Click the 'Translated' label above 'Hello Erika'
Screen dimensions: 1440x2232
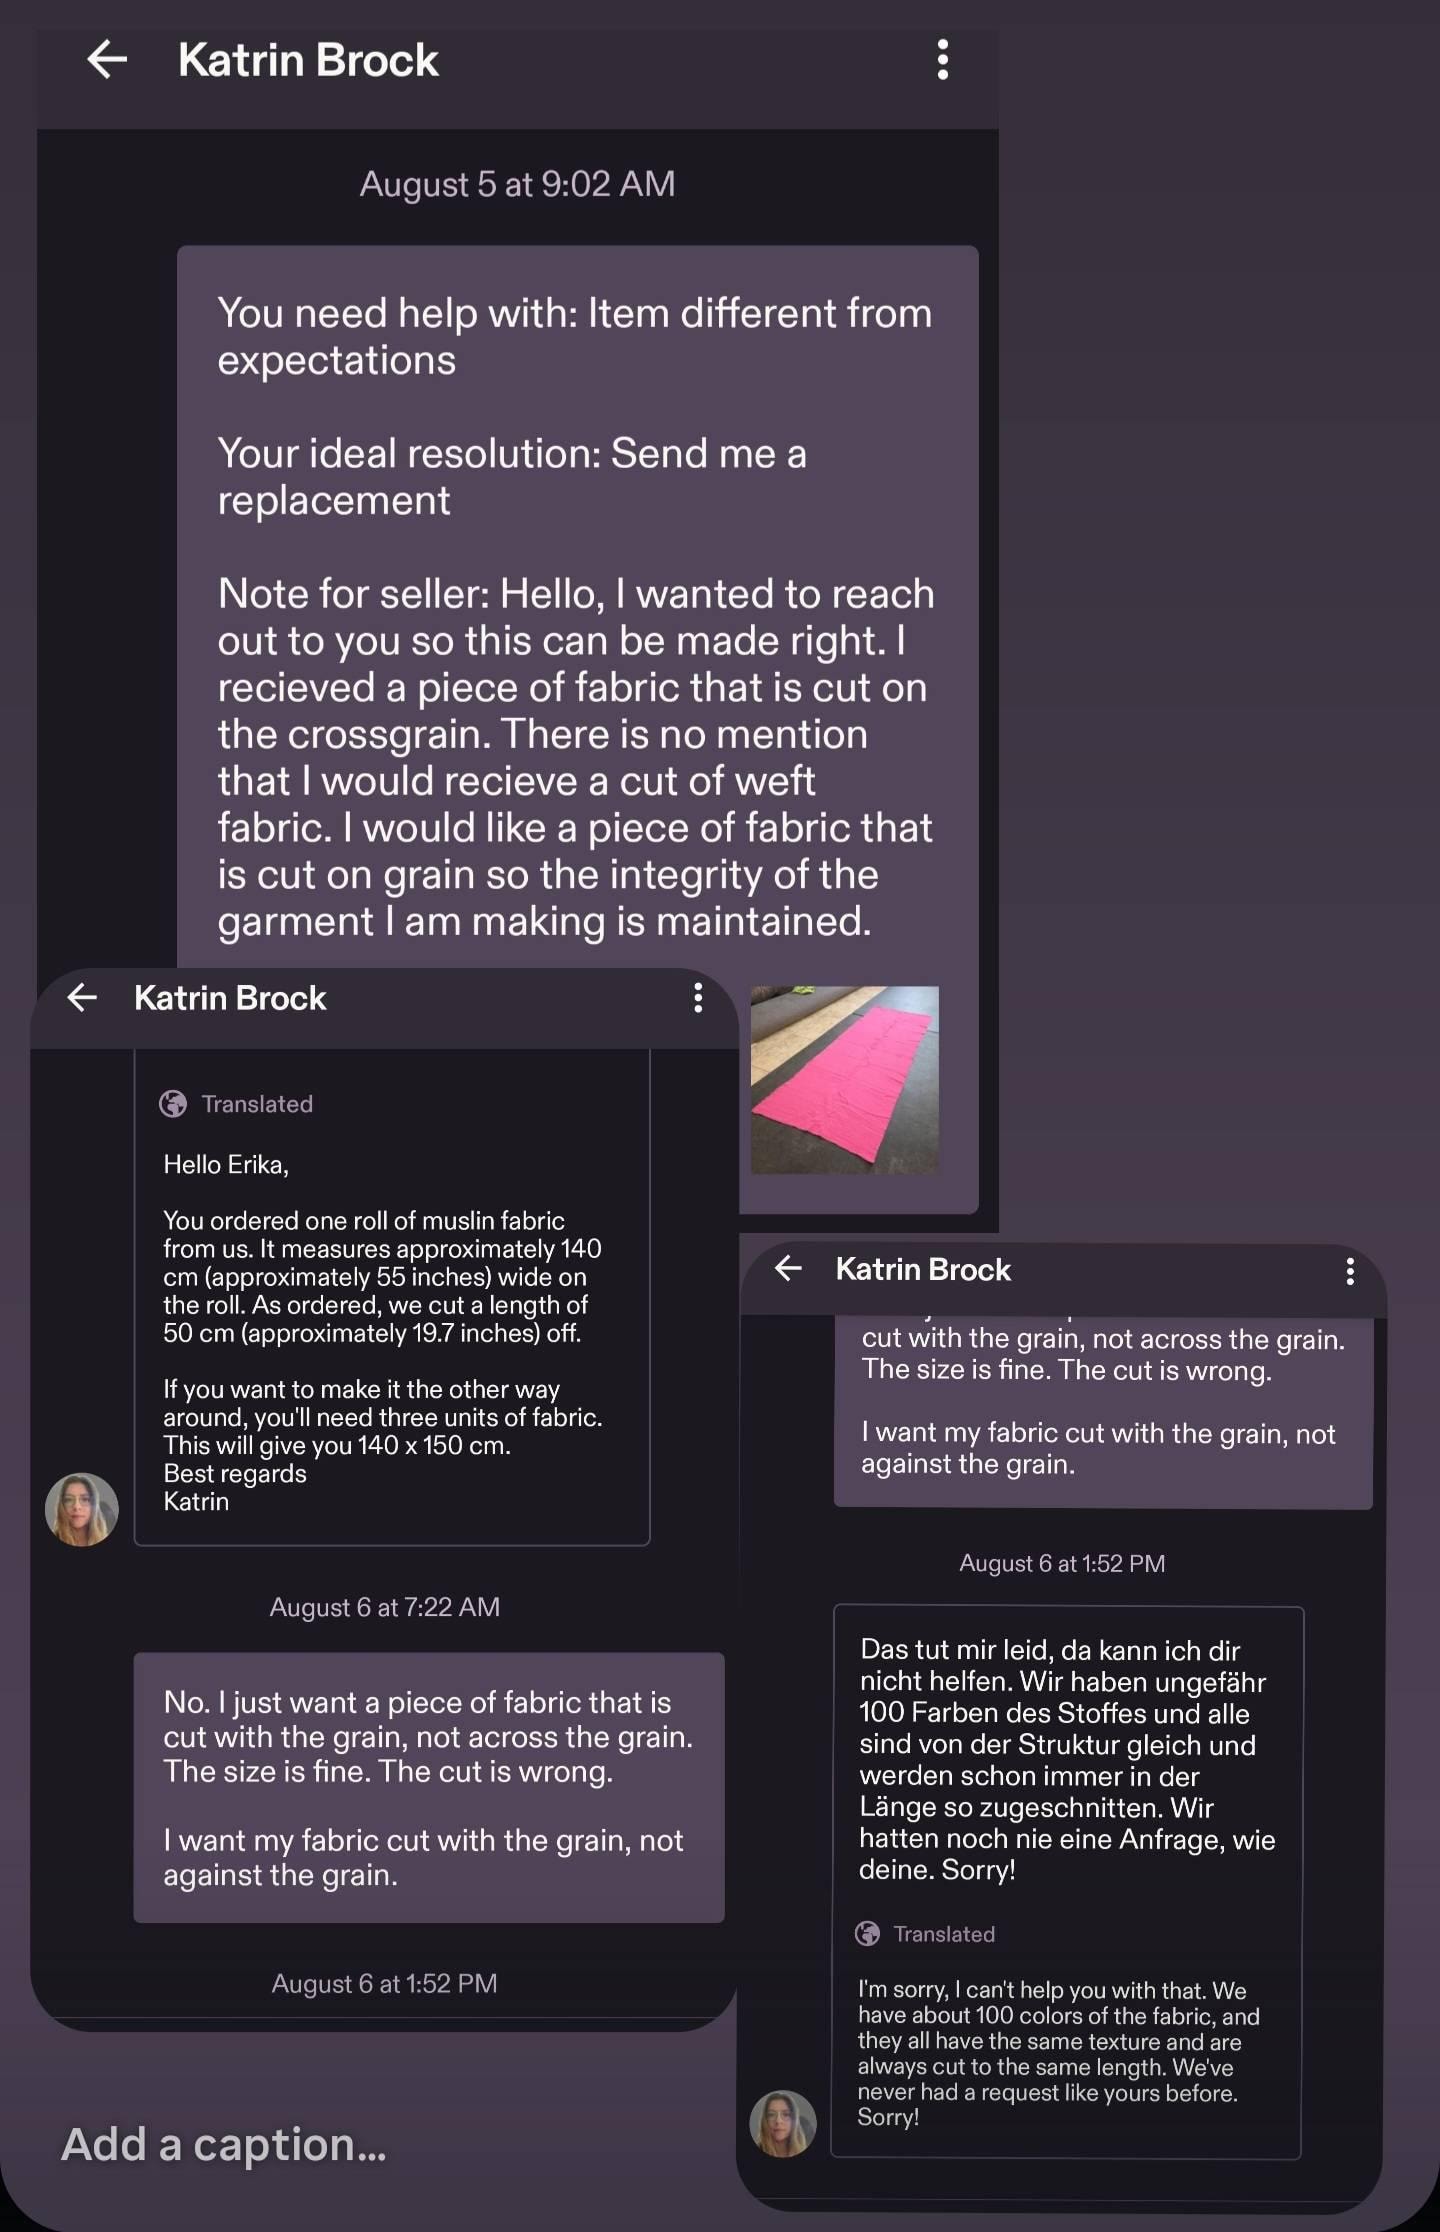pos(257,1104)
